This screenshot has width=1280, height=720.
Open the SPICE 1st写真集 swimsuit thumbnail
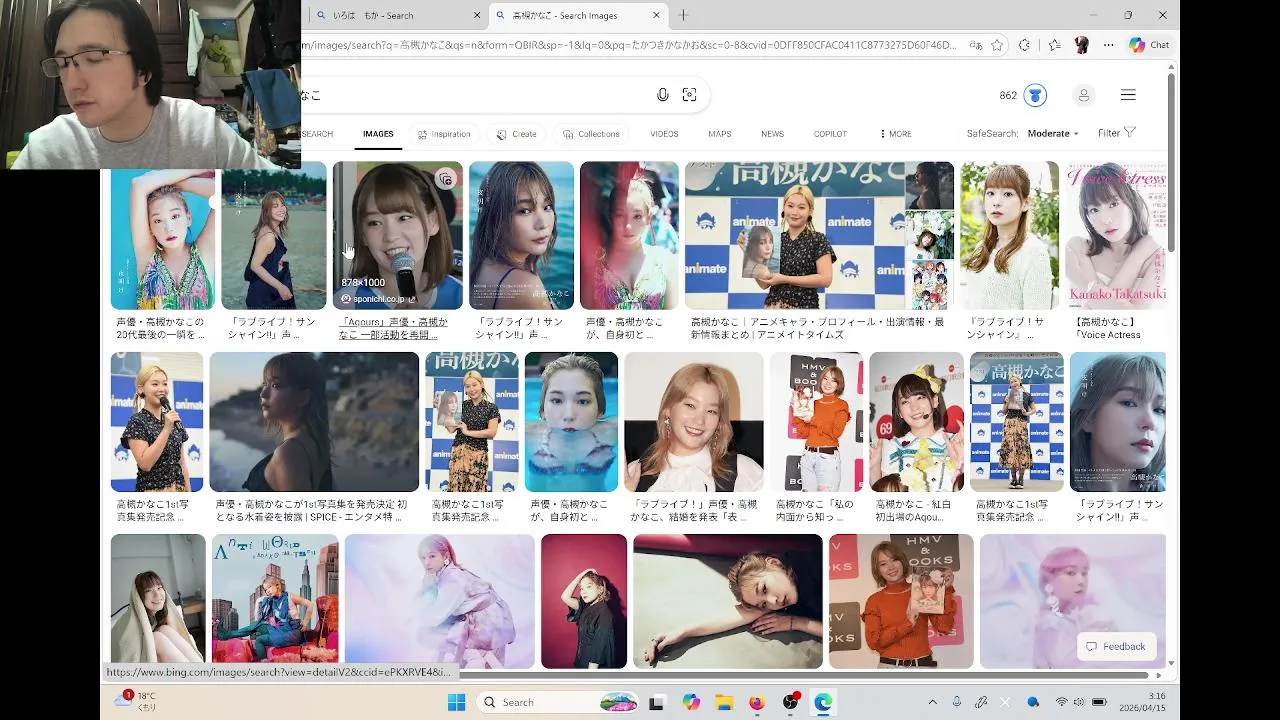(x=314, y=421)
